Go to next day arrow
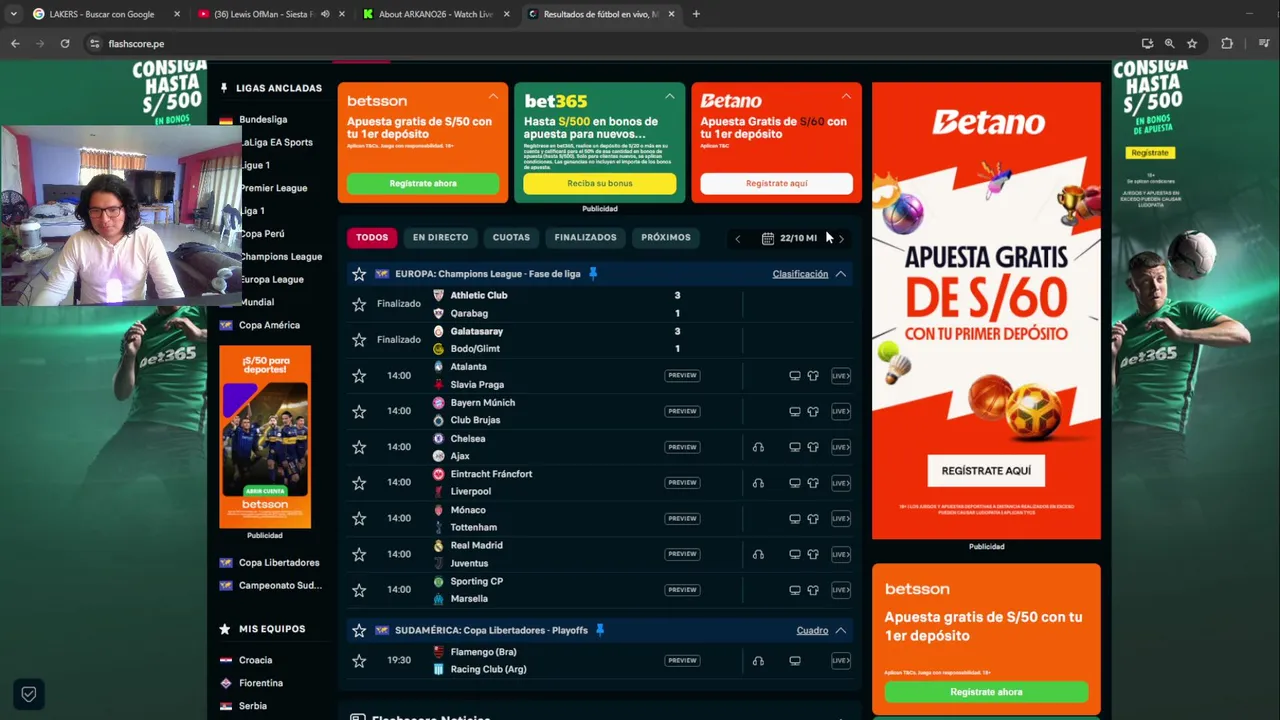This screenshot has width=1280, height=720. point(841,239)
